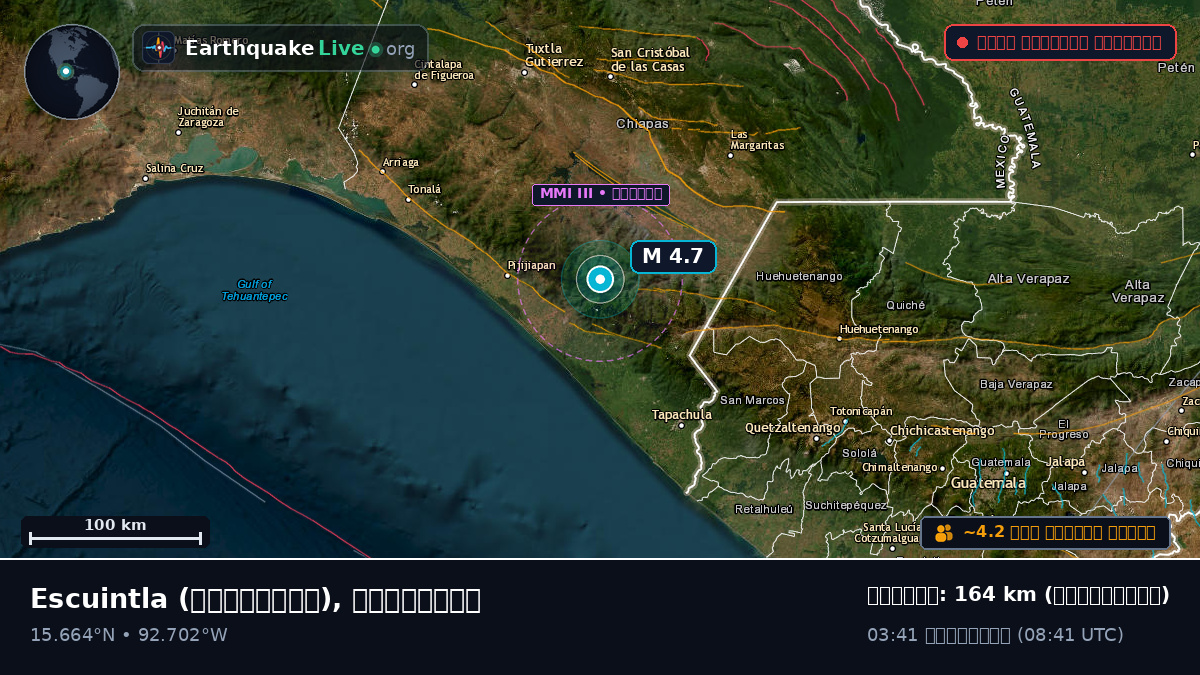Click the Retalhuleu label
The width and height of the screenshot is (1200, 675).
(764, 509)
